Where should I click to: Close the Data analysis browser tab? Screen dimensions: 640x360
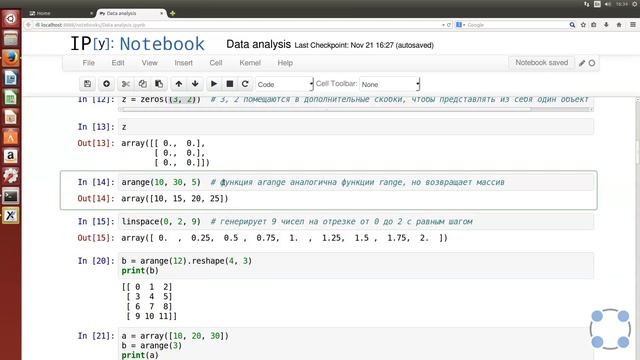coord(162,13)
